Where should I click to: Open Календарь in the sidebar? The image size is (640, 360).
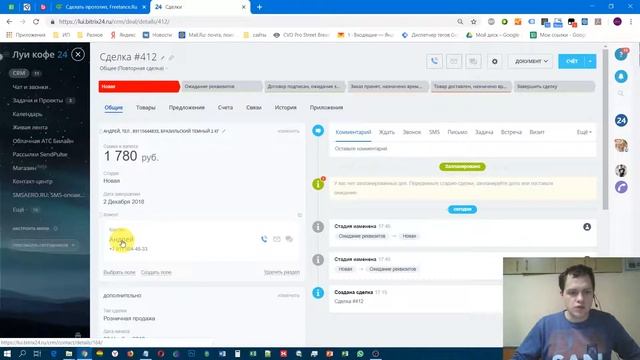pos(27,114)
